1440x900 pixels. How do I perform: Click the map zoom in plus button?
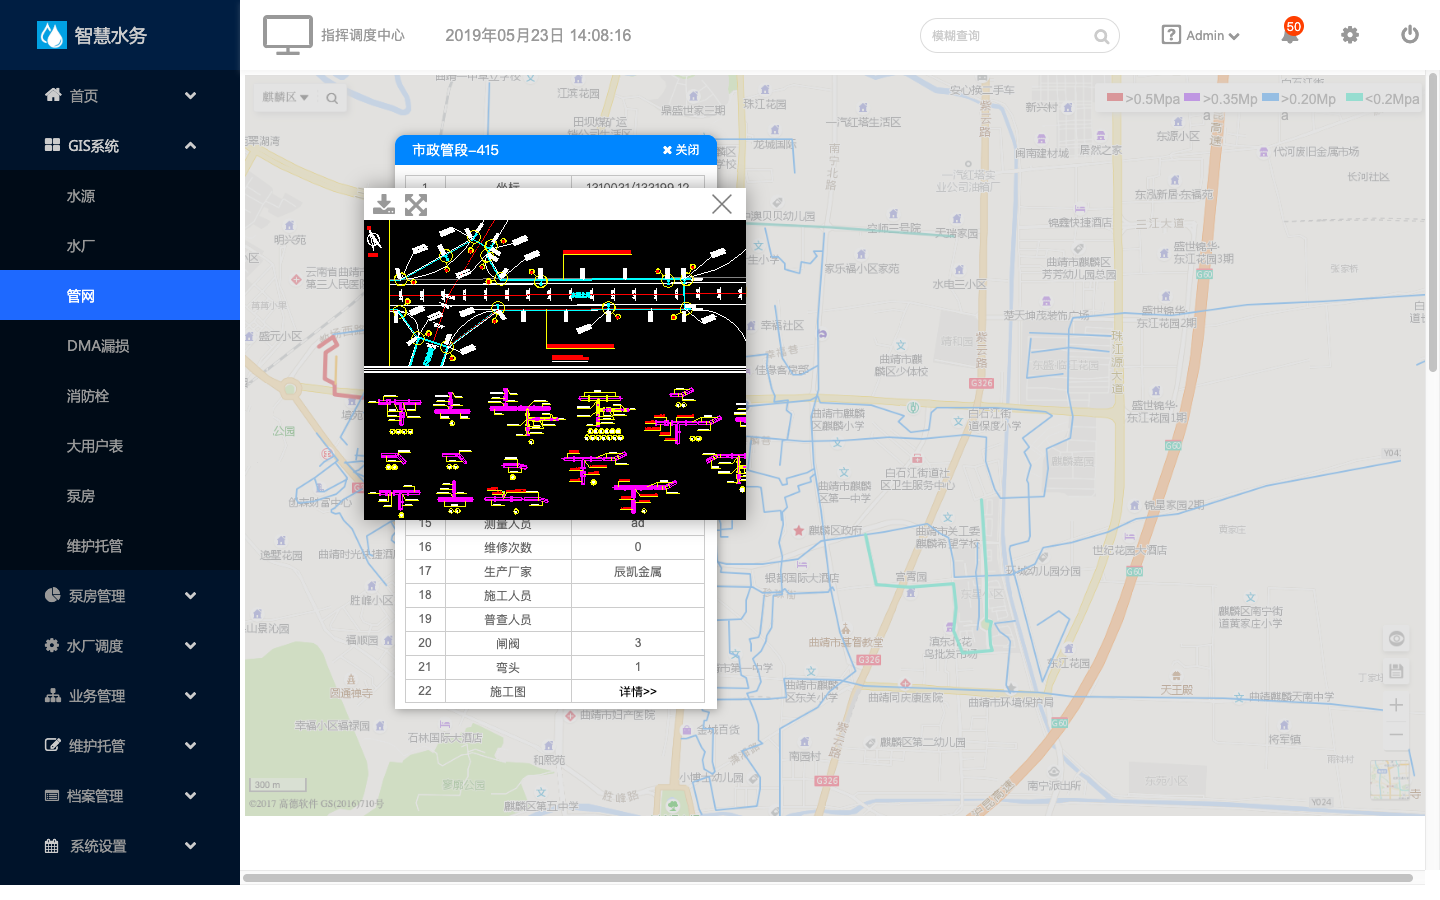click(x=1396, y=705)
